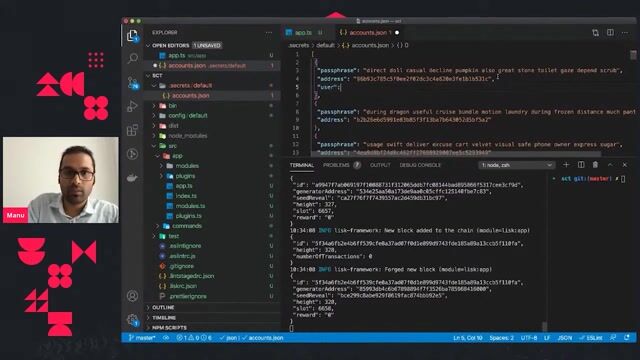Open the Source Control view icon
640x360 pixels.
(x=133, y=83)
